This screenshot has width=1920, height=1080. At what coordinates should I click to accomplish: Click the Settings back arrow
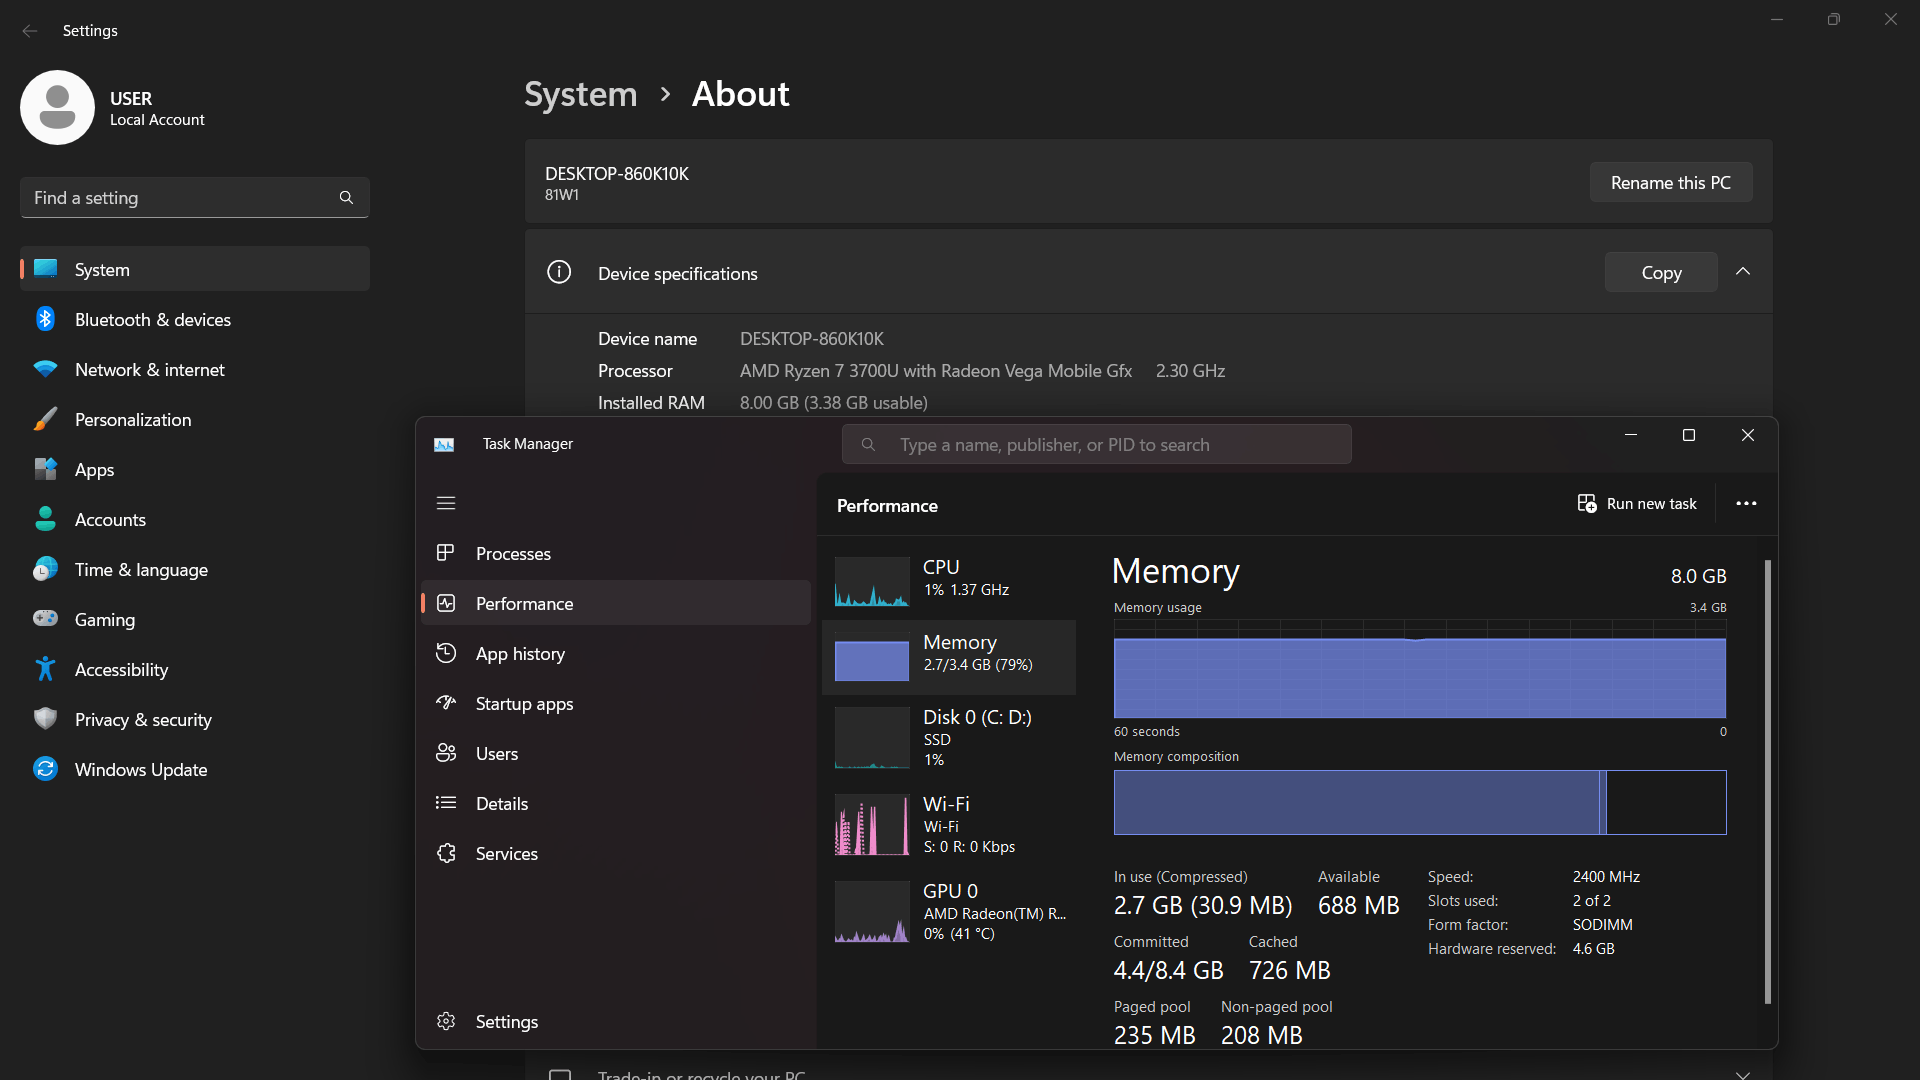(x=30, y=31)
